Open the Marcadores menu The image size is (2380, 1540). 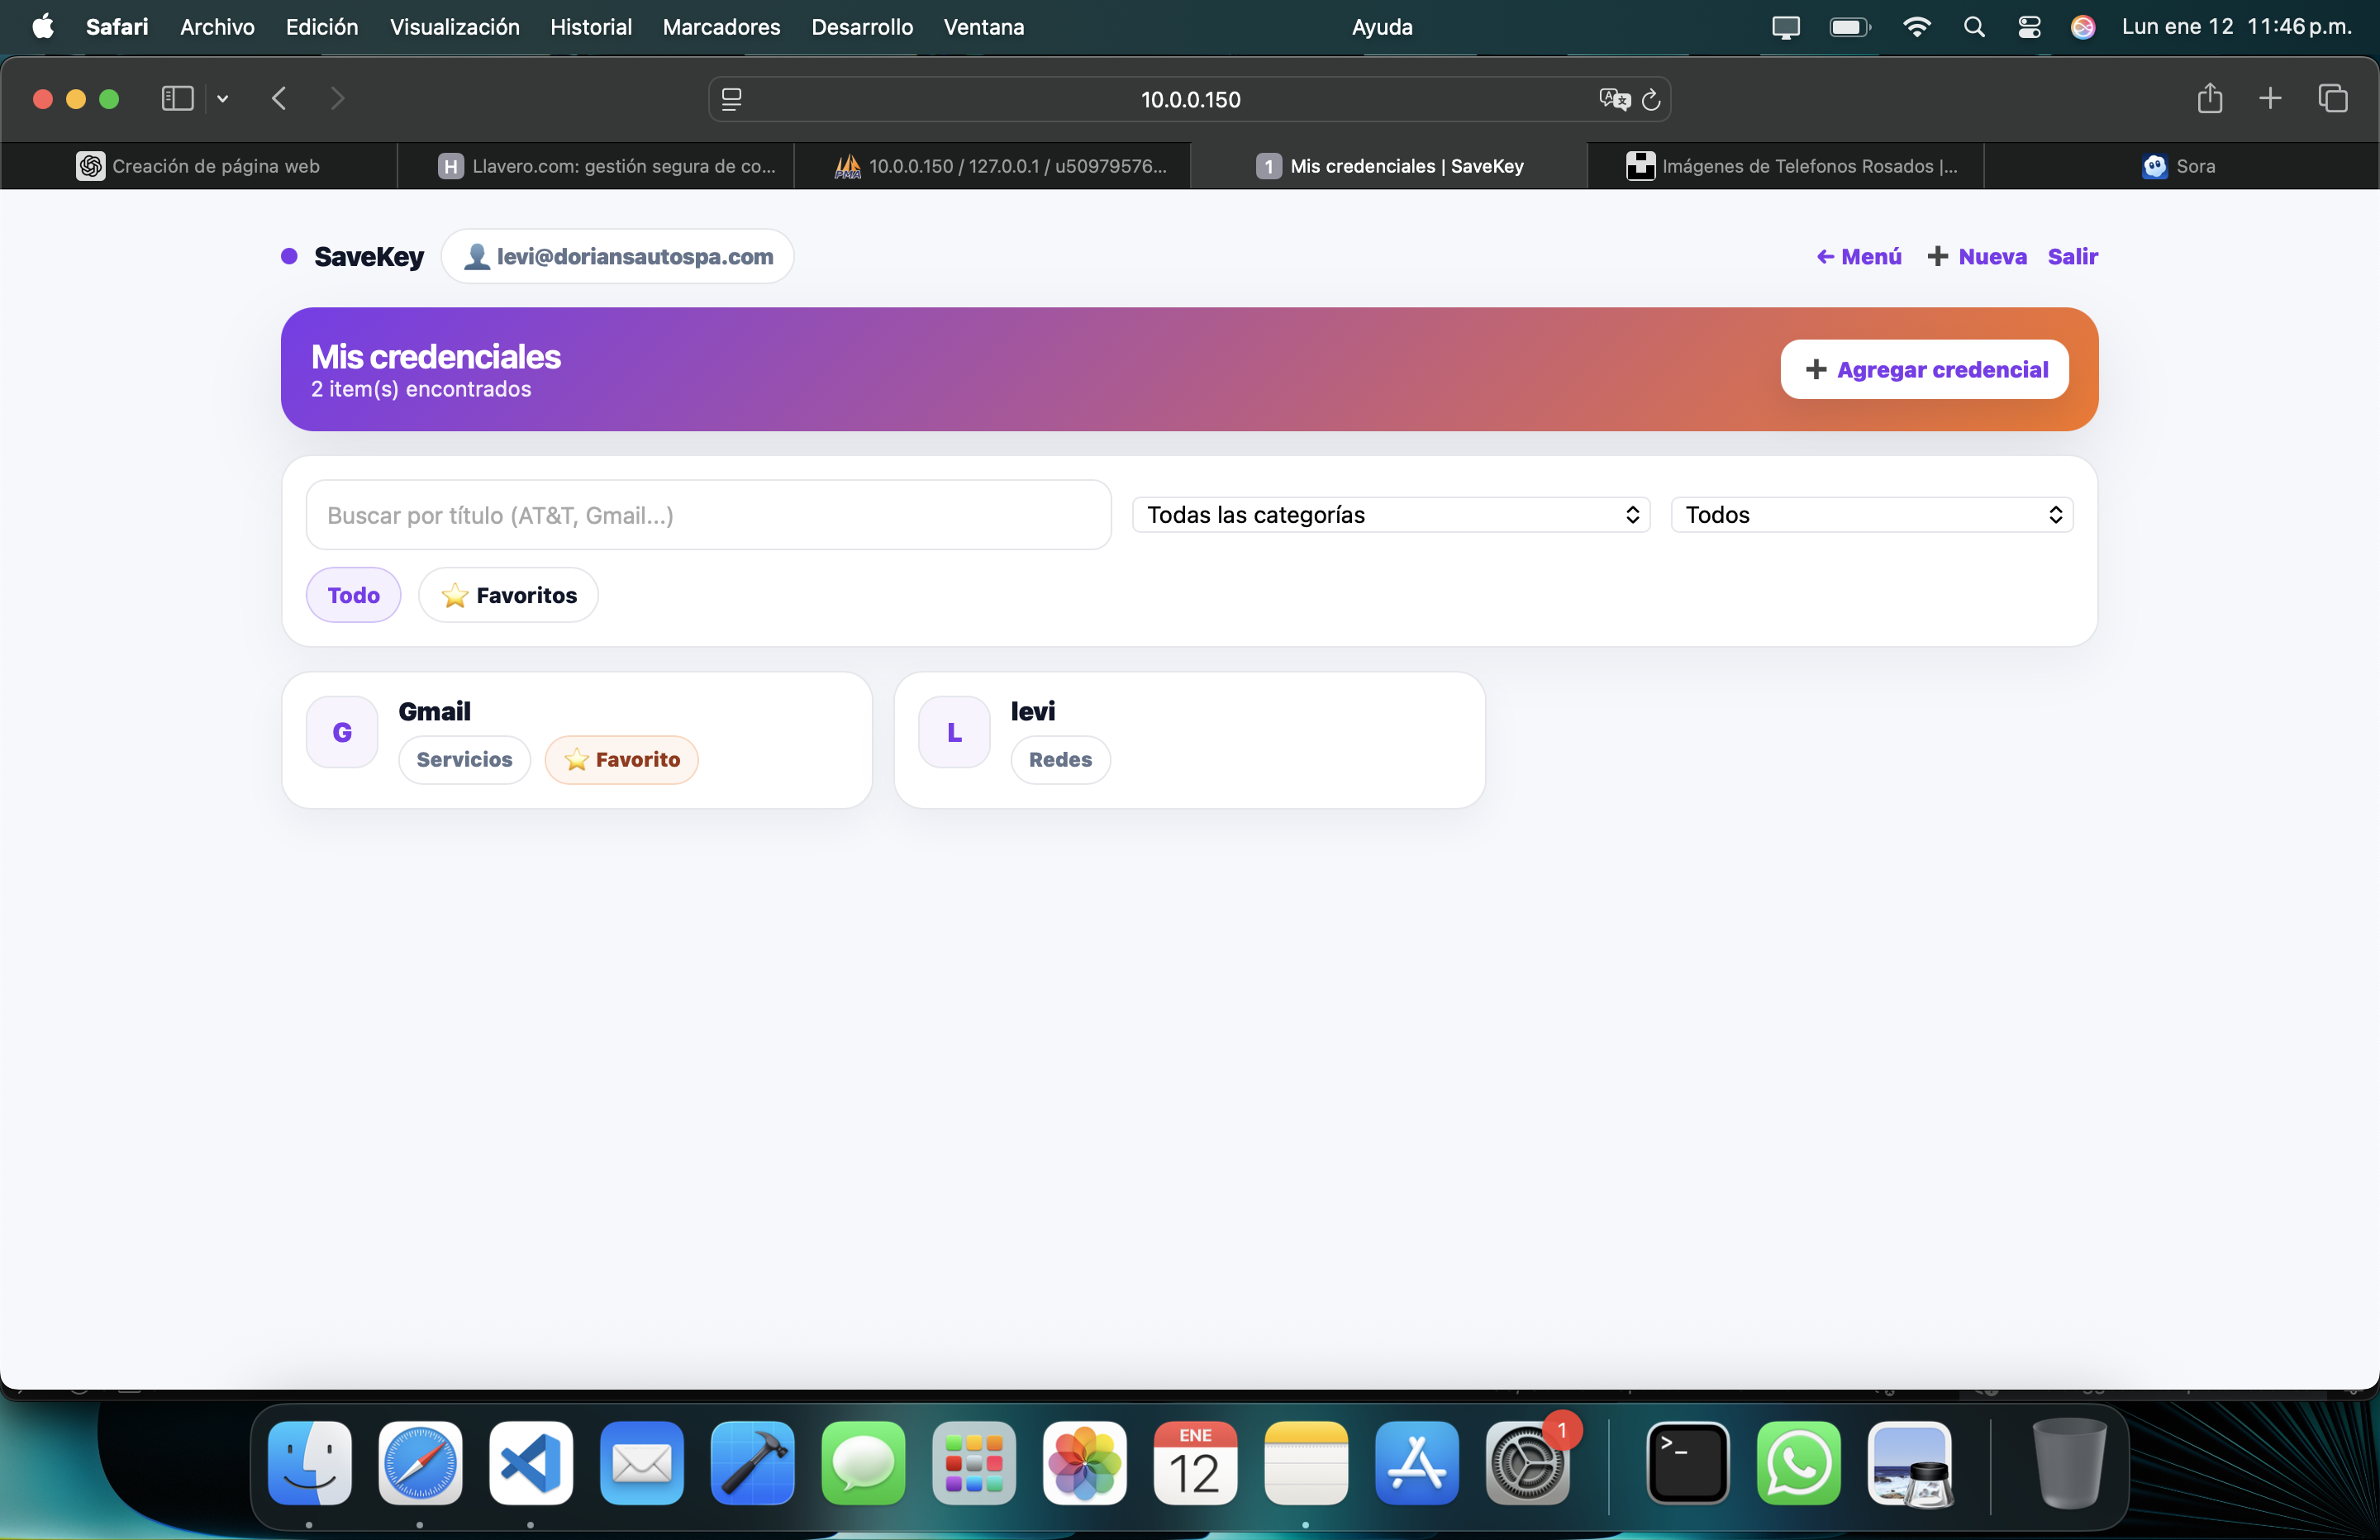click(721, 27)
